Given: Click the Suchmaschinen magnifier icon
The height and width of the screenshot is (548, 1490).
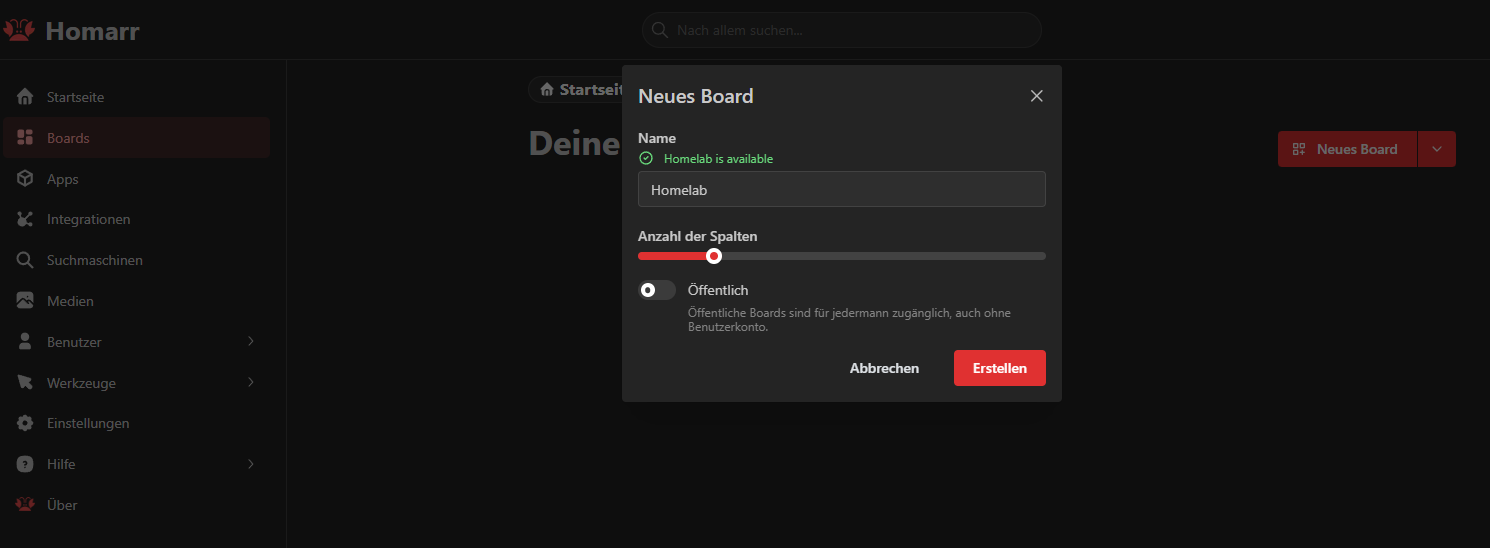Looking at the screenshot, I should 26,260.
